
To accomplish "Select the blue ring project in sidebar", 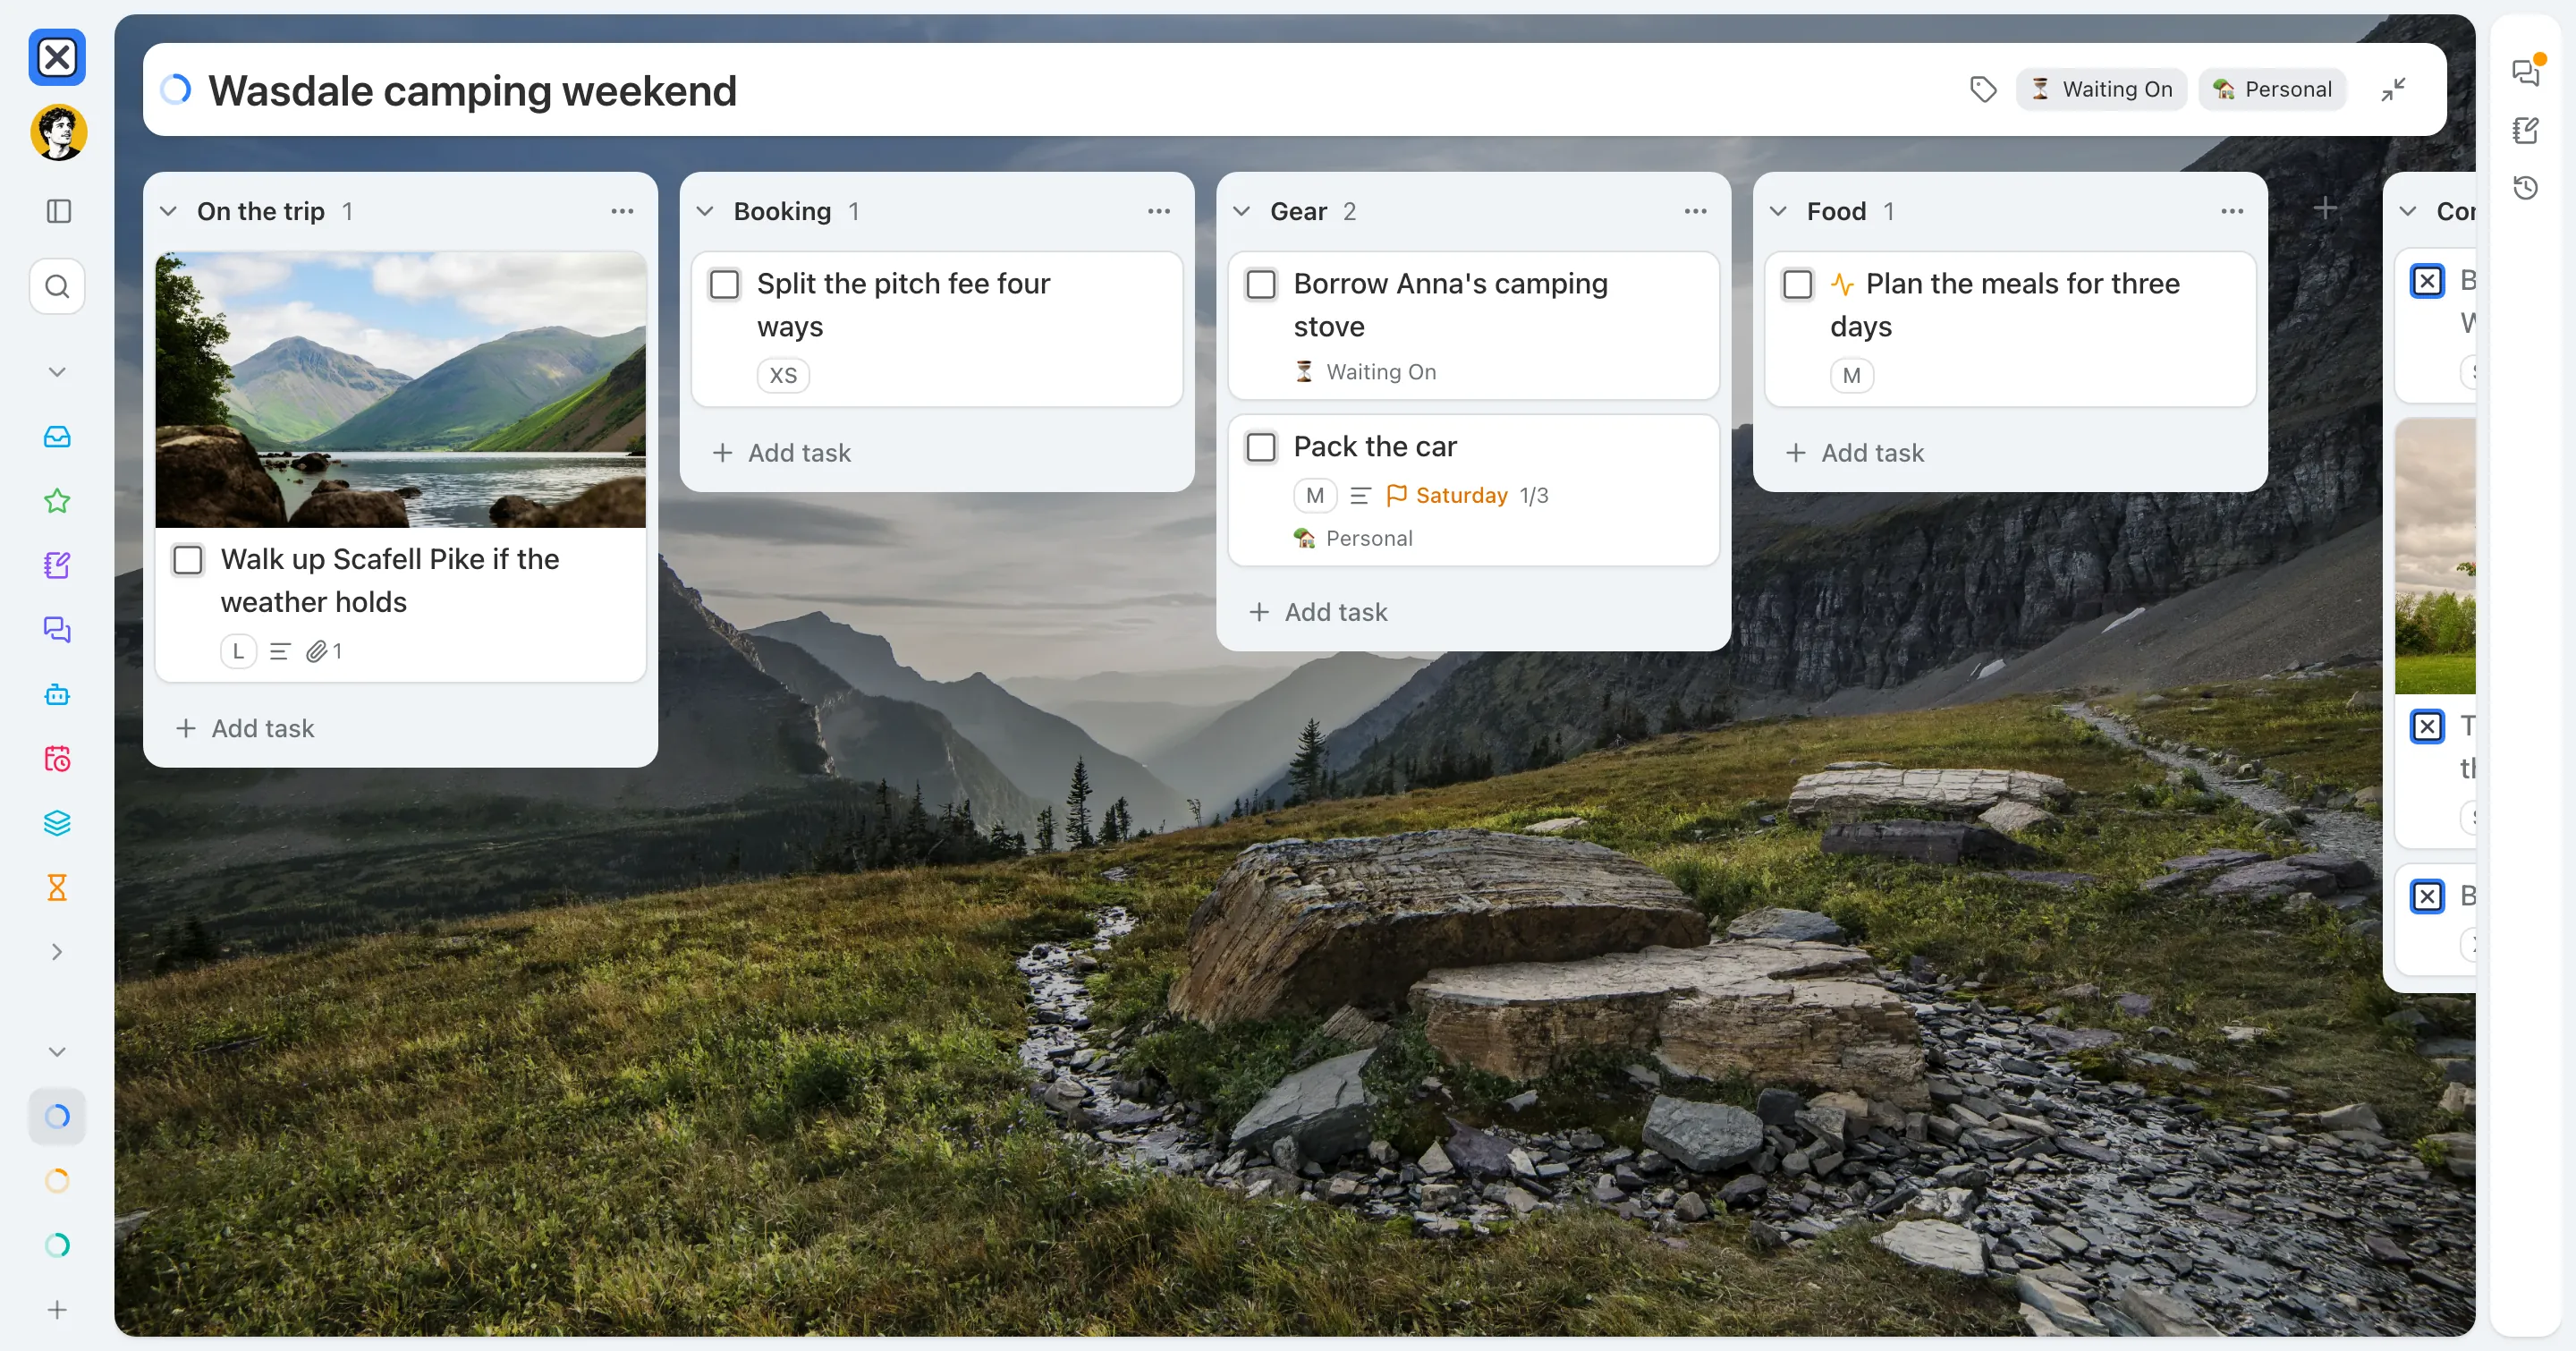I will pos(57,1116).
